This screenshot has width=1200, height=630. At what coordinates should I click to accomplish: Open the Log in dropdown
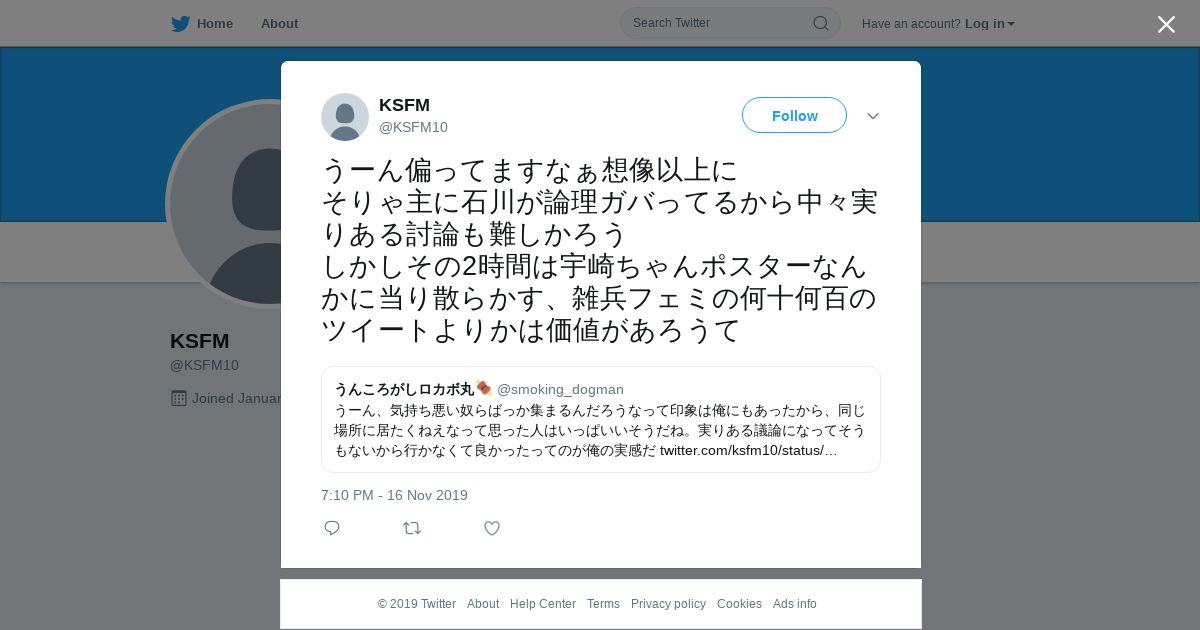pyautogui.click(x=989, y=24)
